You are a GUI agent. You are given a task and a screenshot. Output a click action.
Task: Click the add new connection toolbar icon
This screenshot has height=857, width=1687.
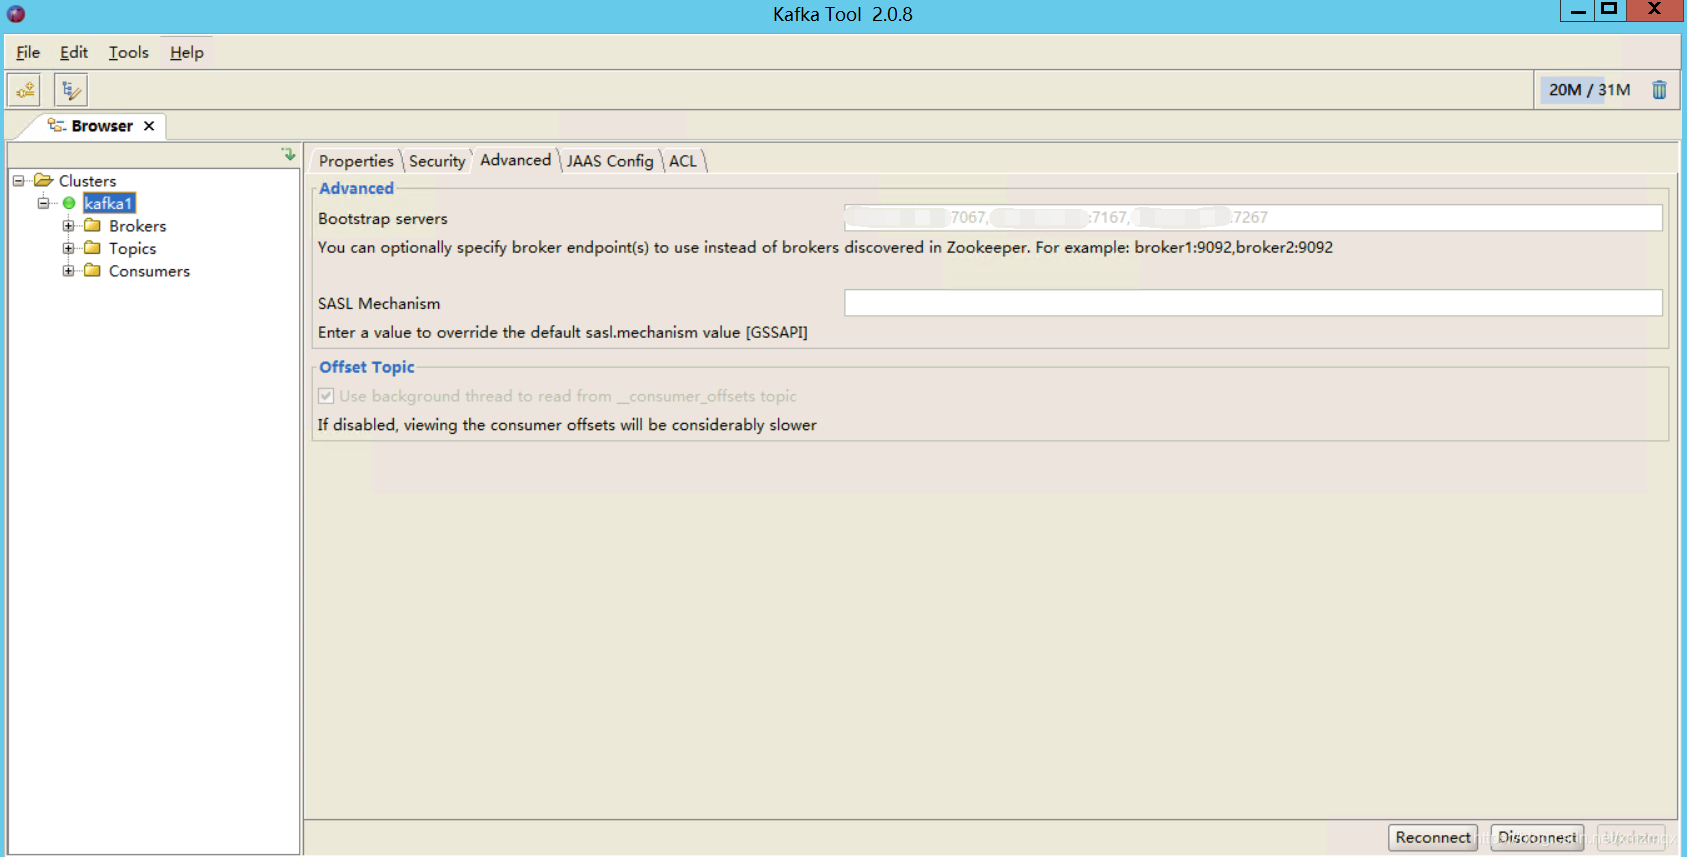coord(24,90)
